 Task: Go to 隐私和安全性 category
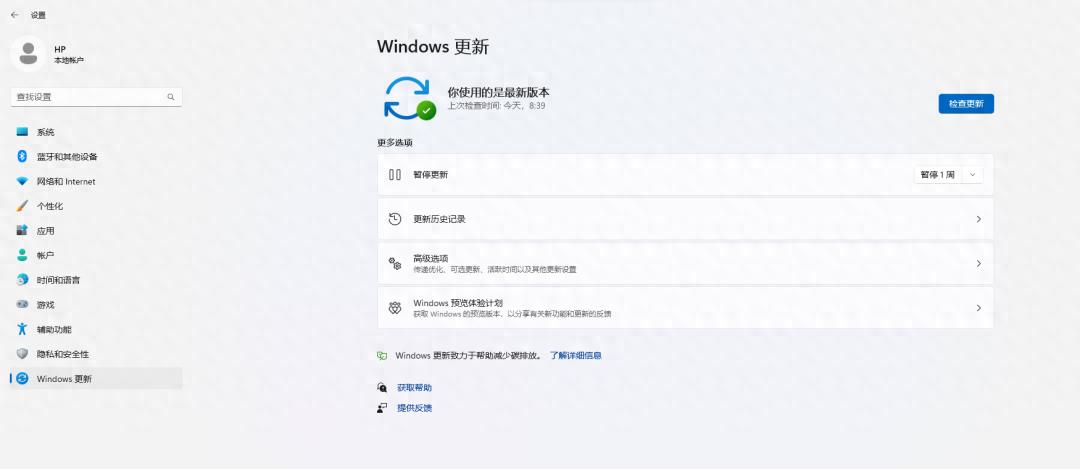96,354
